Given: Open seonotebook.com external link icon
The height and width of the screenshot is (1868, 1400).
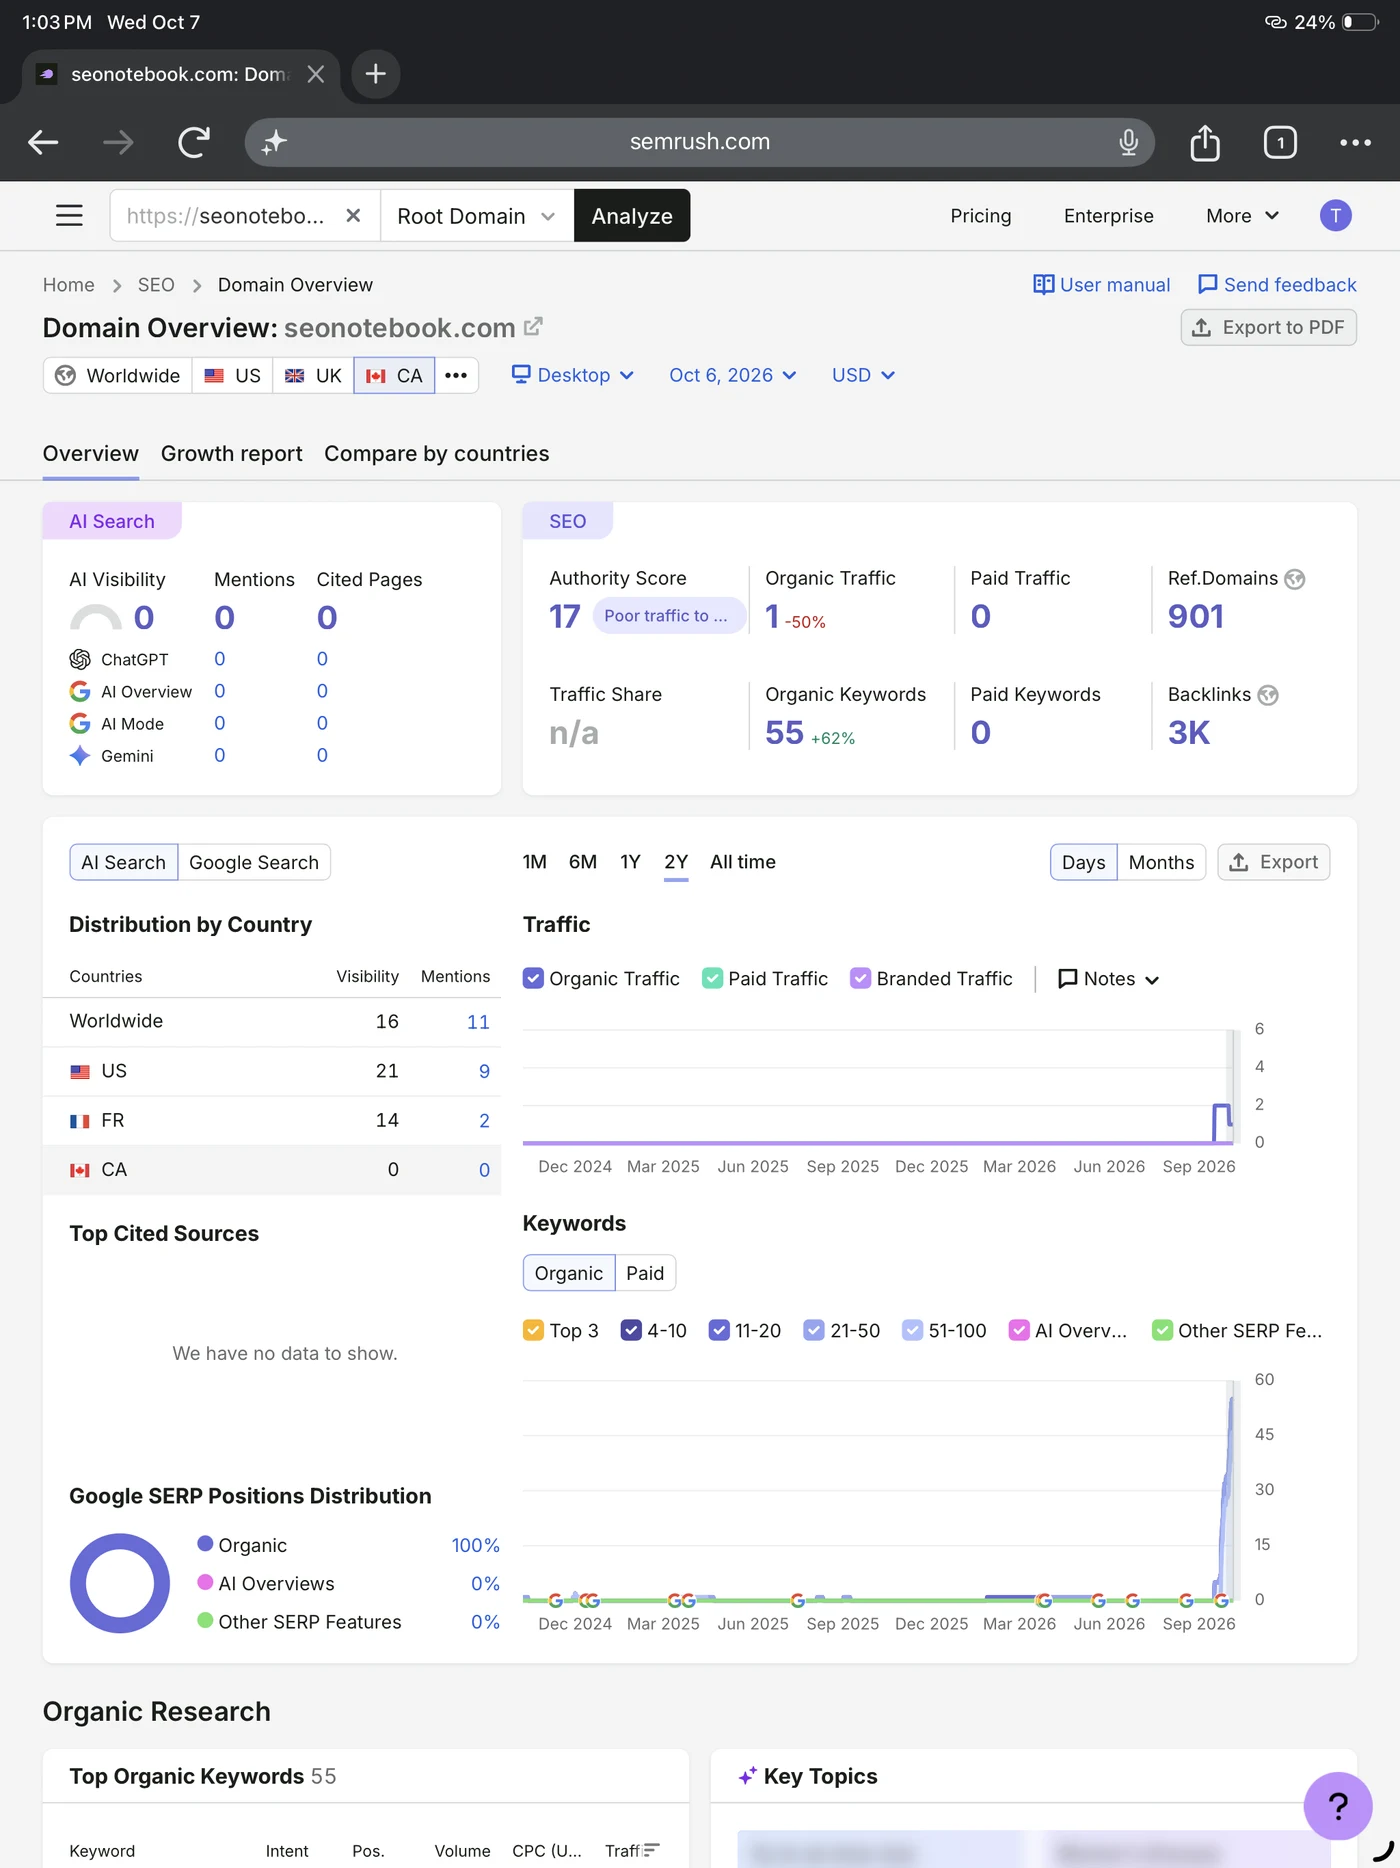Looking at the screenshot, I should [533, 326].
